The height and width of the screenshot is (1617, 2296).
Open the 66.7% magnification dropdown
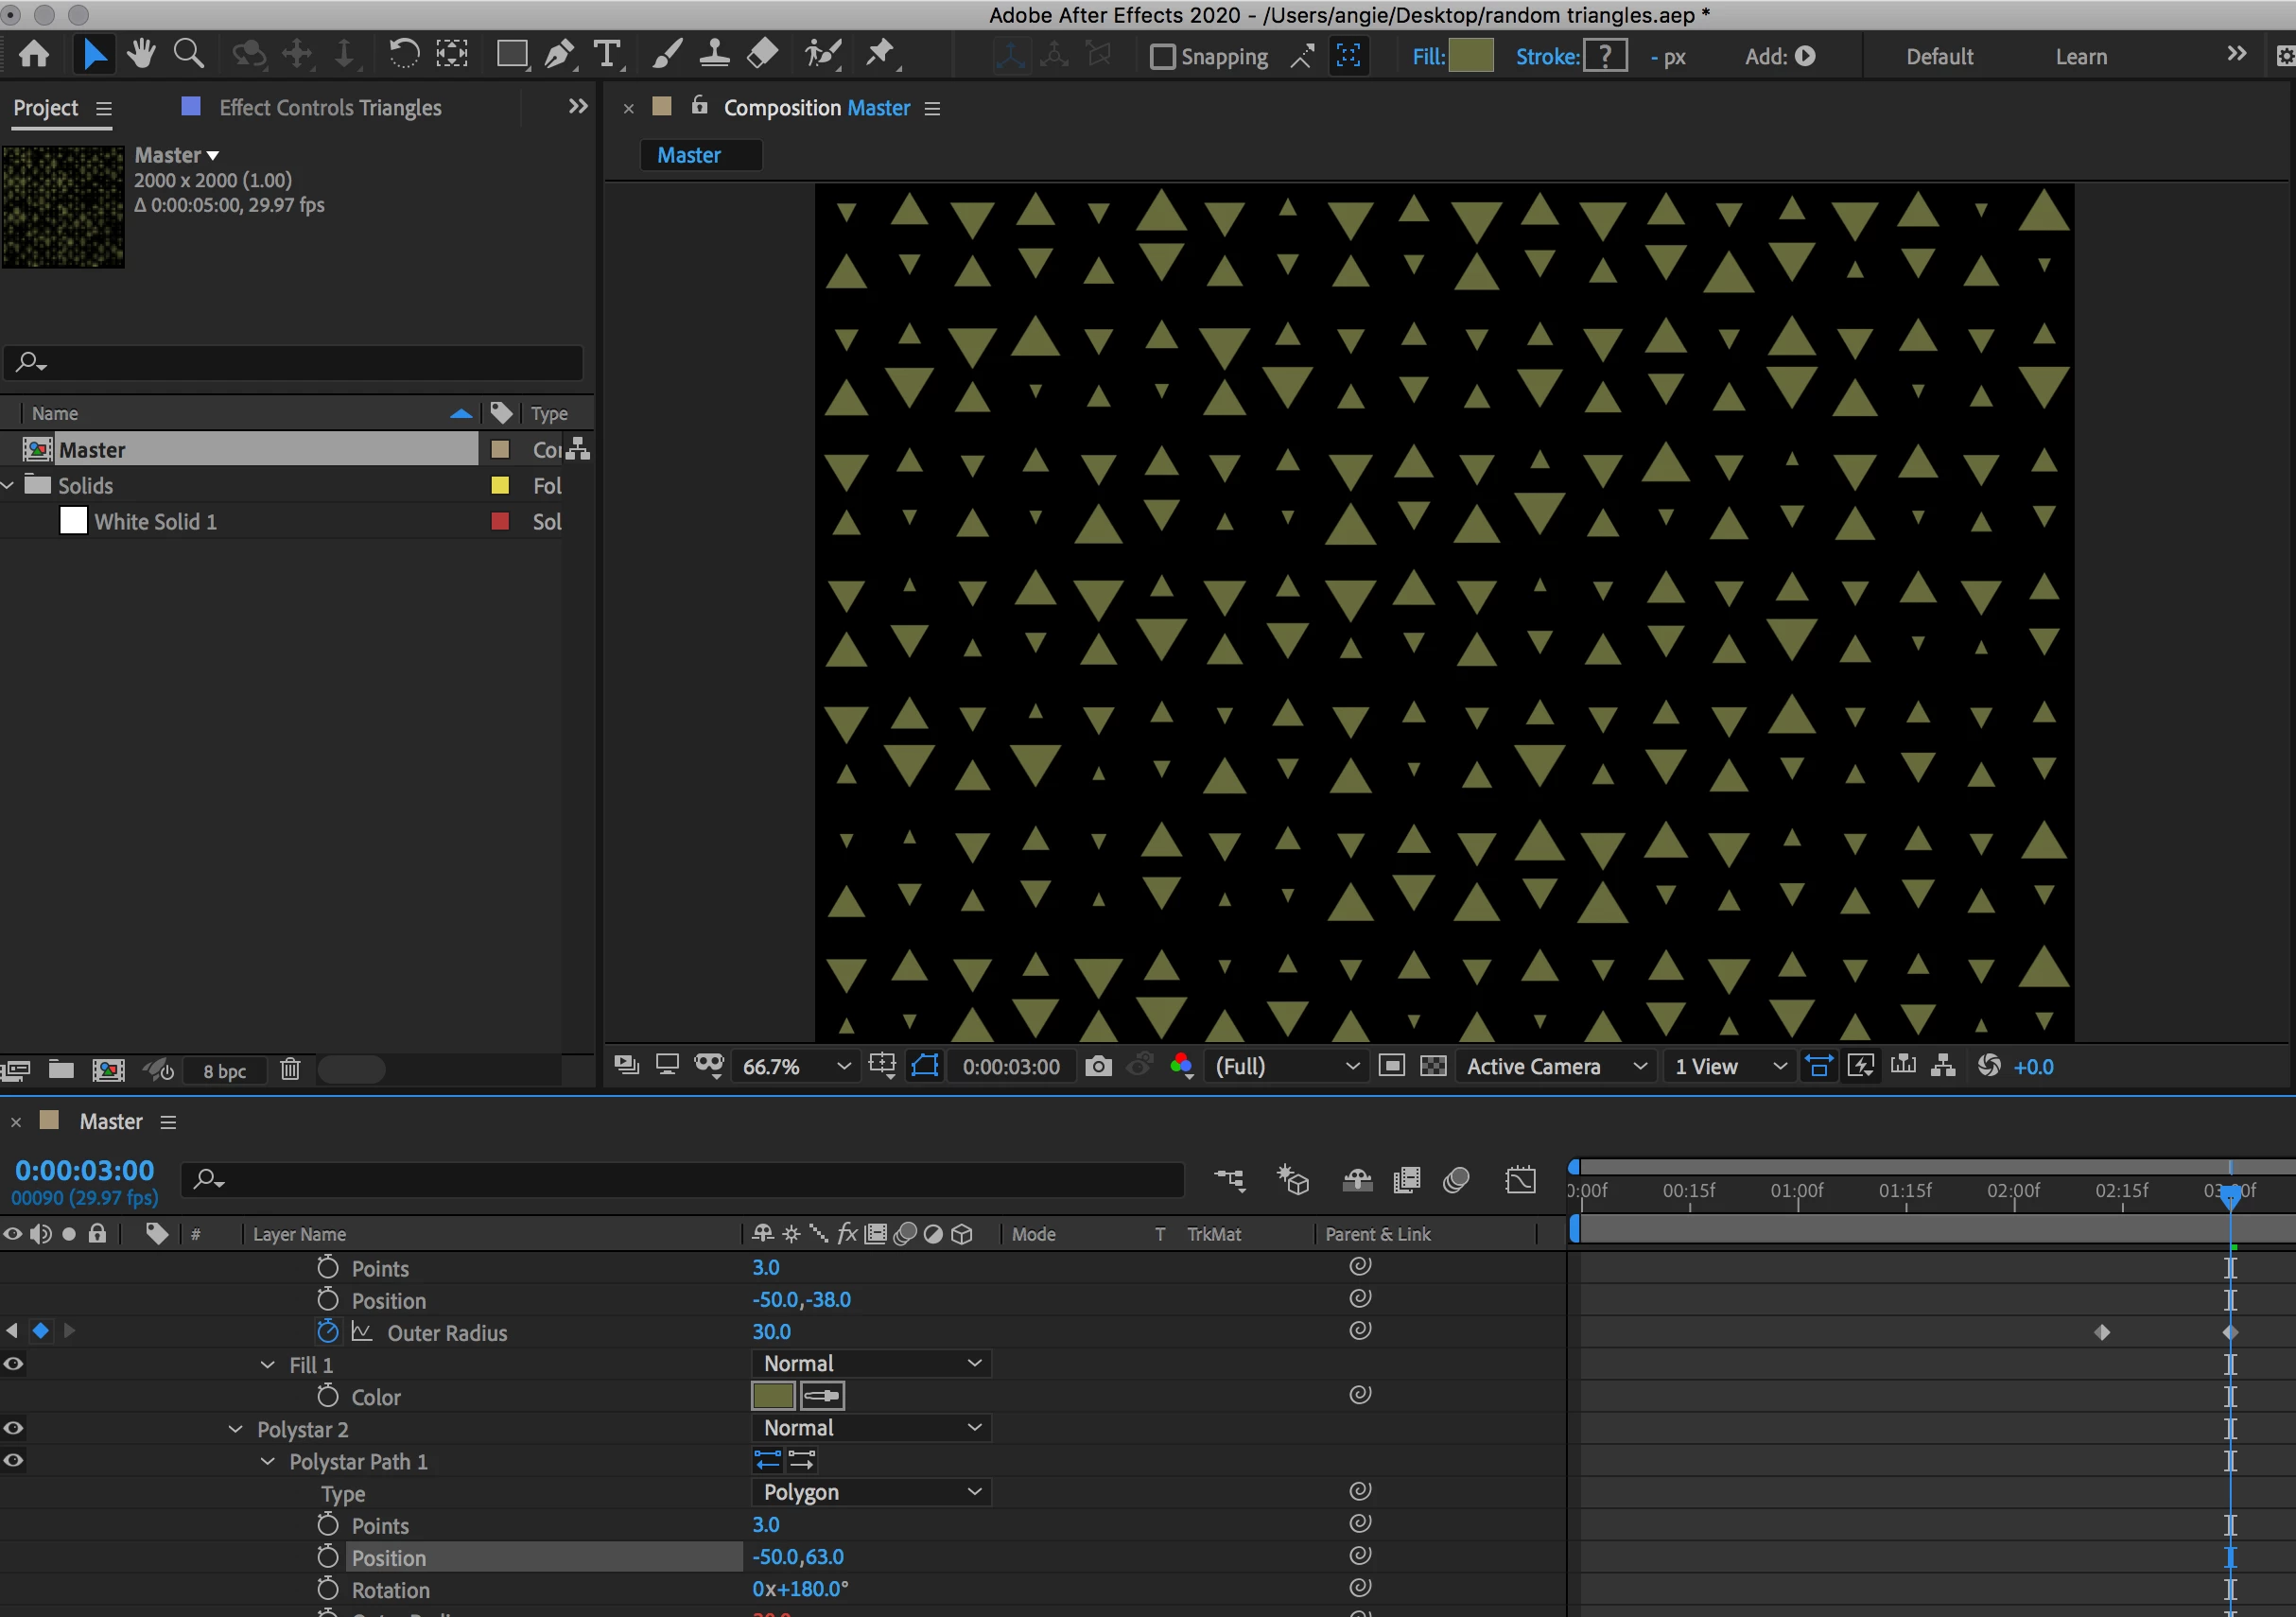click(x=796, y=1067)
